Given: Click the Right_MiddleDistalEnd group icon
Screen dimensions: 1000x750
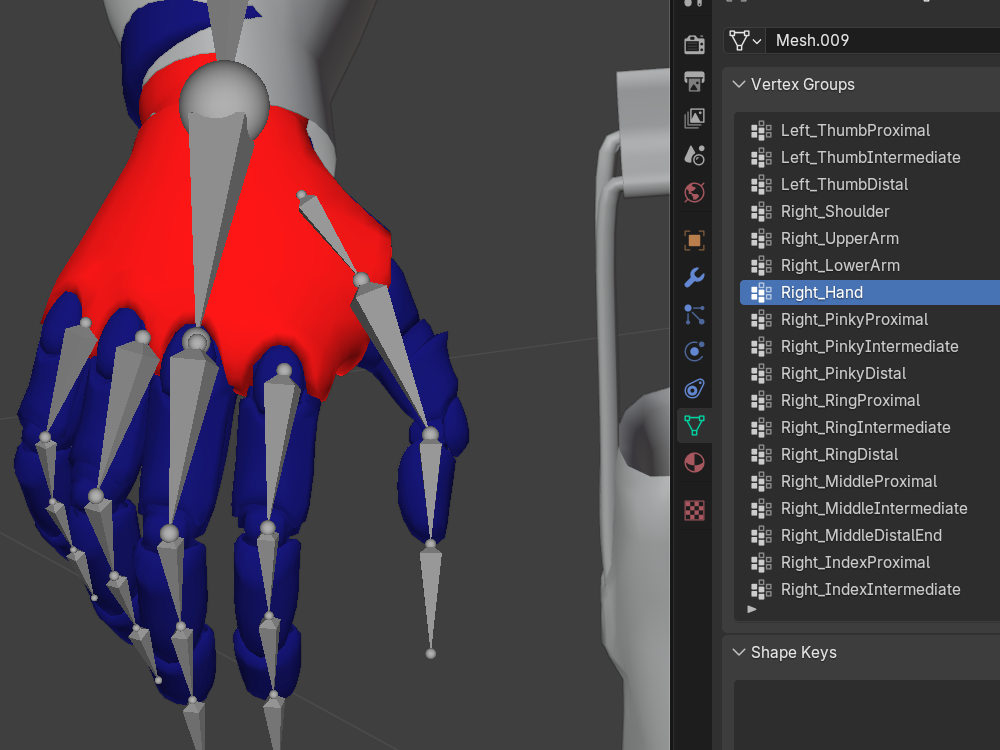Looking at the screenshot, I should (761, 536).
